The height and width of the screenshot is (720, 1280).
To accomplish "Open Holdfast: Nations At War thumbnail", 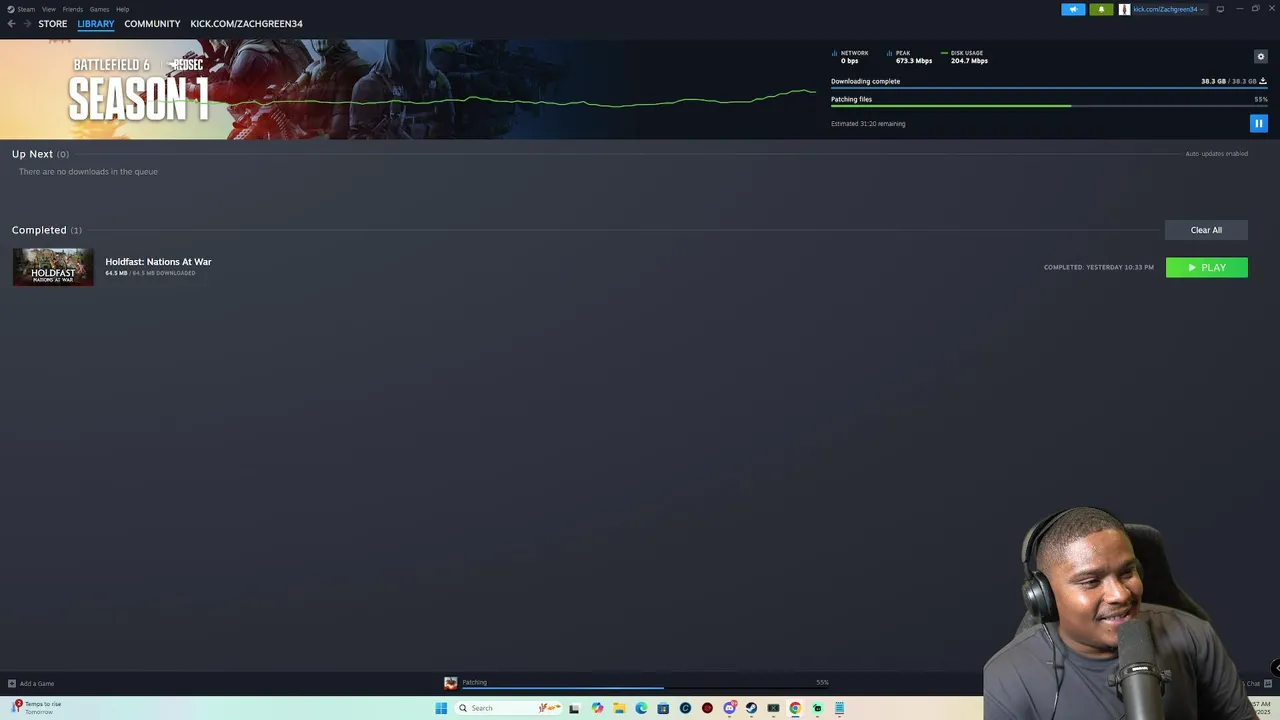I will pyautogui.click(x=53, y=267).
